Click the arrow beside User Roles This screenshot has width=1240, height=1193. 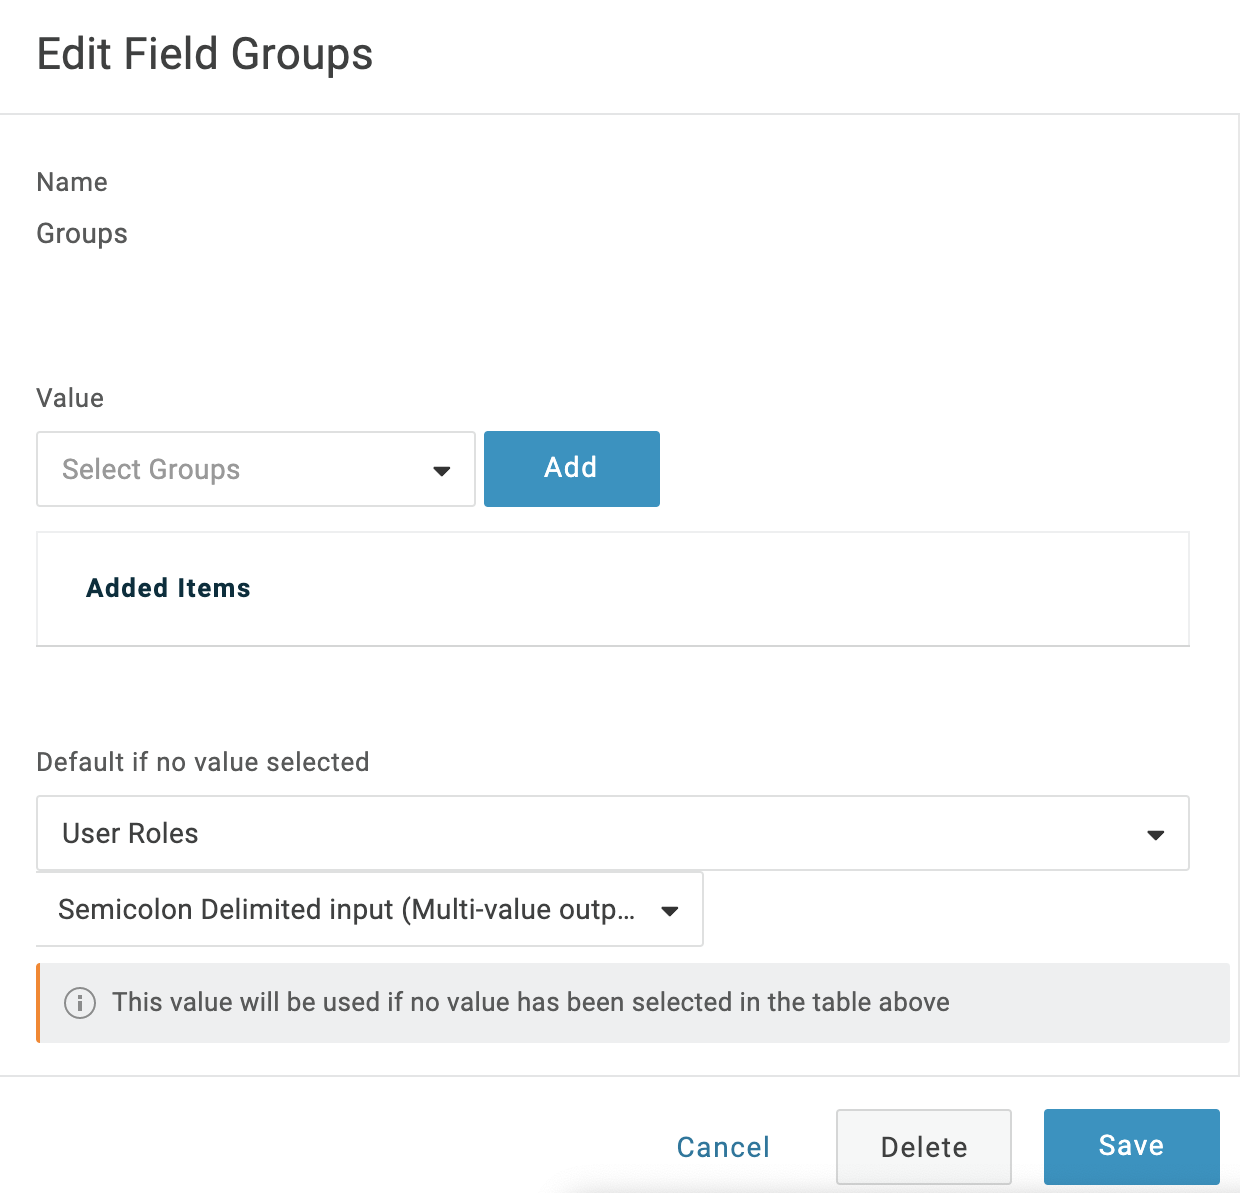(x=1155, y=834)
